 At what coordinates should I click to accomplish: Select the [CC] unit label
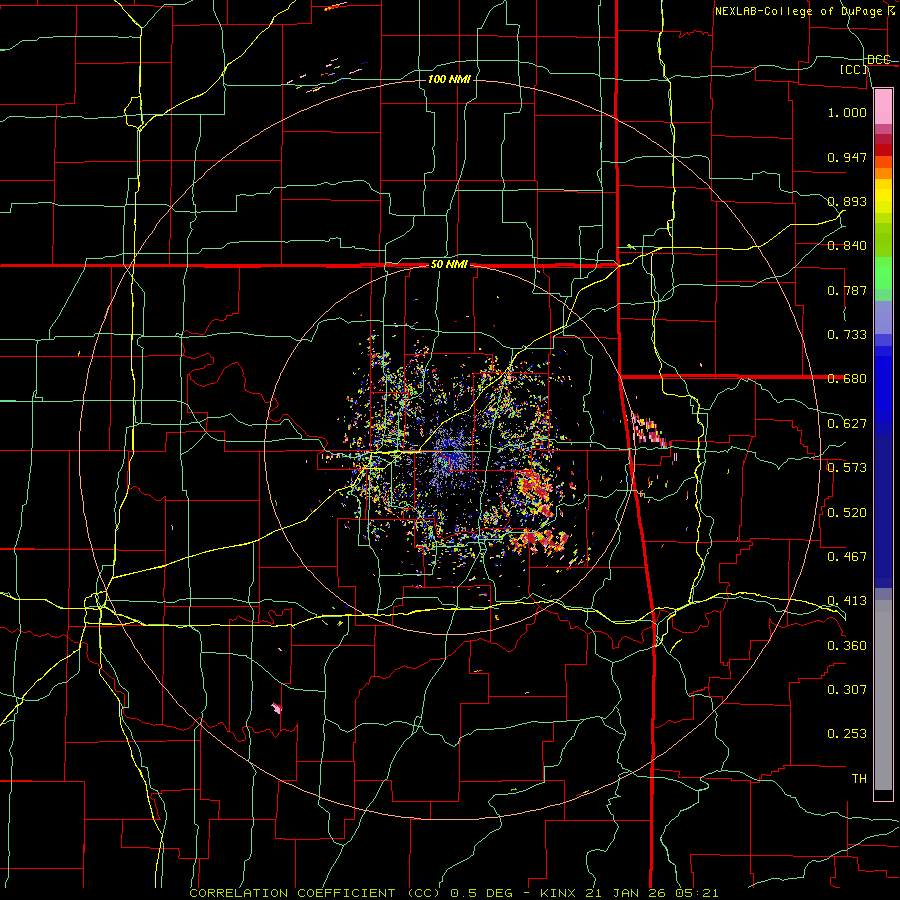(x=854, y=69)
